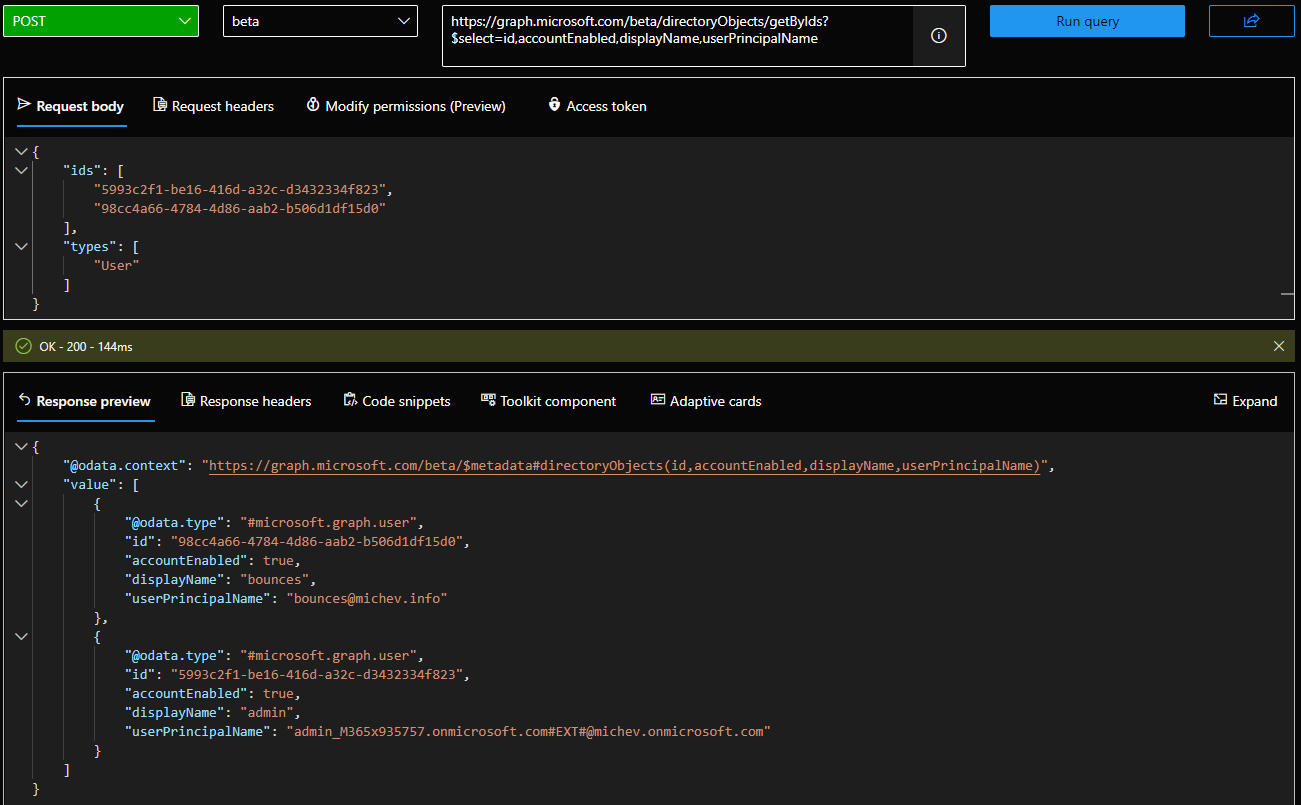Switch to the Request body tab
Image resolution: width=1301 pixels, height=805 pixels.
[x=71, y=106]
